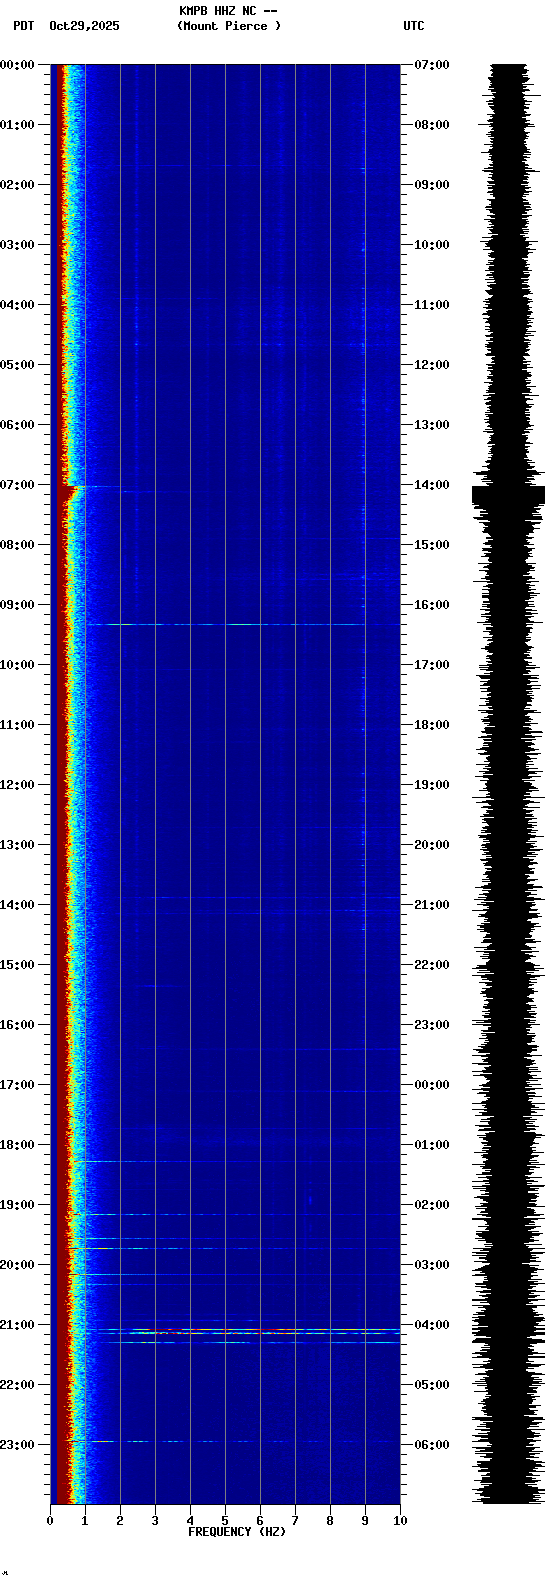Click the frequency tick label "4"

coord(190,1521)
